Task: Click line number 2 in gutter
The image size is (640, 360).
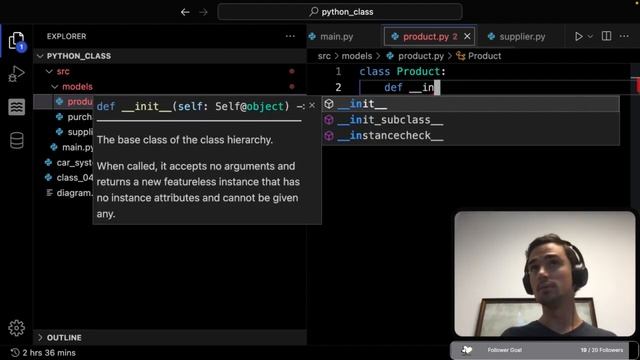Action: pyautogui.click(x=338, y=87)
